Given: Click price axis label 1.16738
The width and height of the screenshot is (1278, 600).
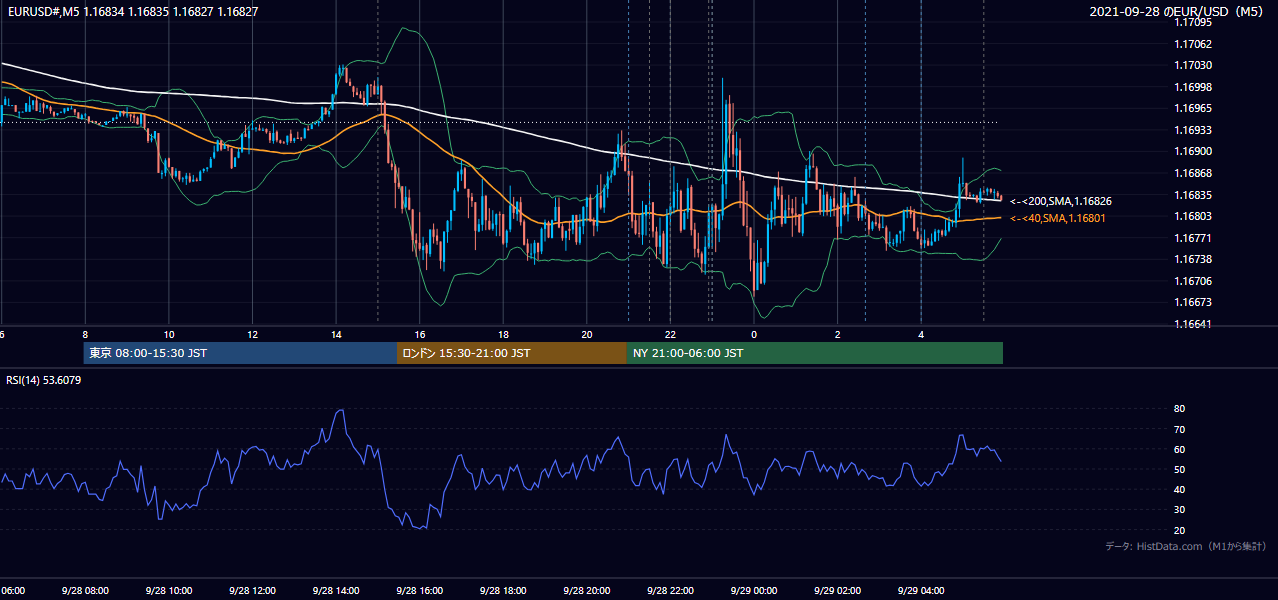Looking at the screenshot, I should 1193,259.
